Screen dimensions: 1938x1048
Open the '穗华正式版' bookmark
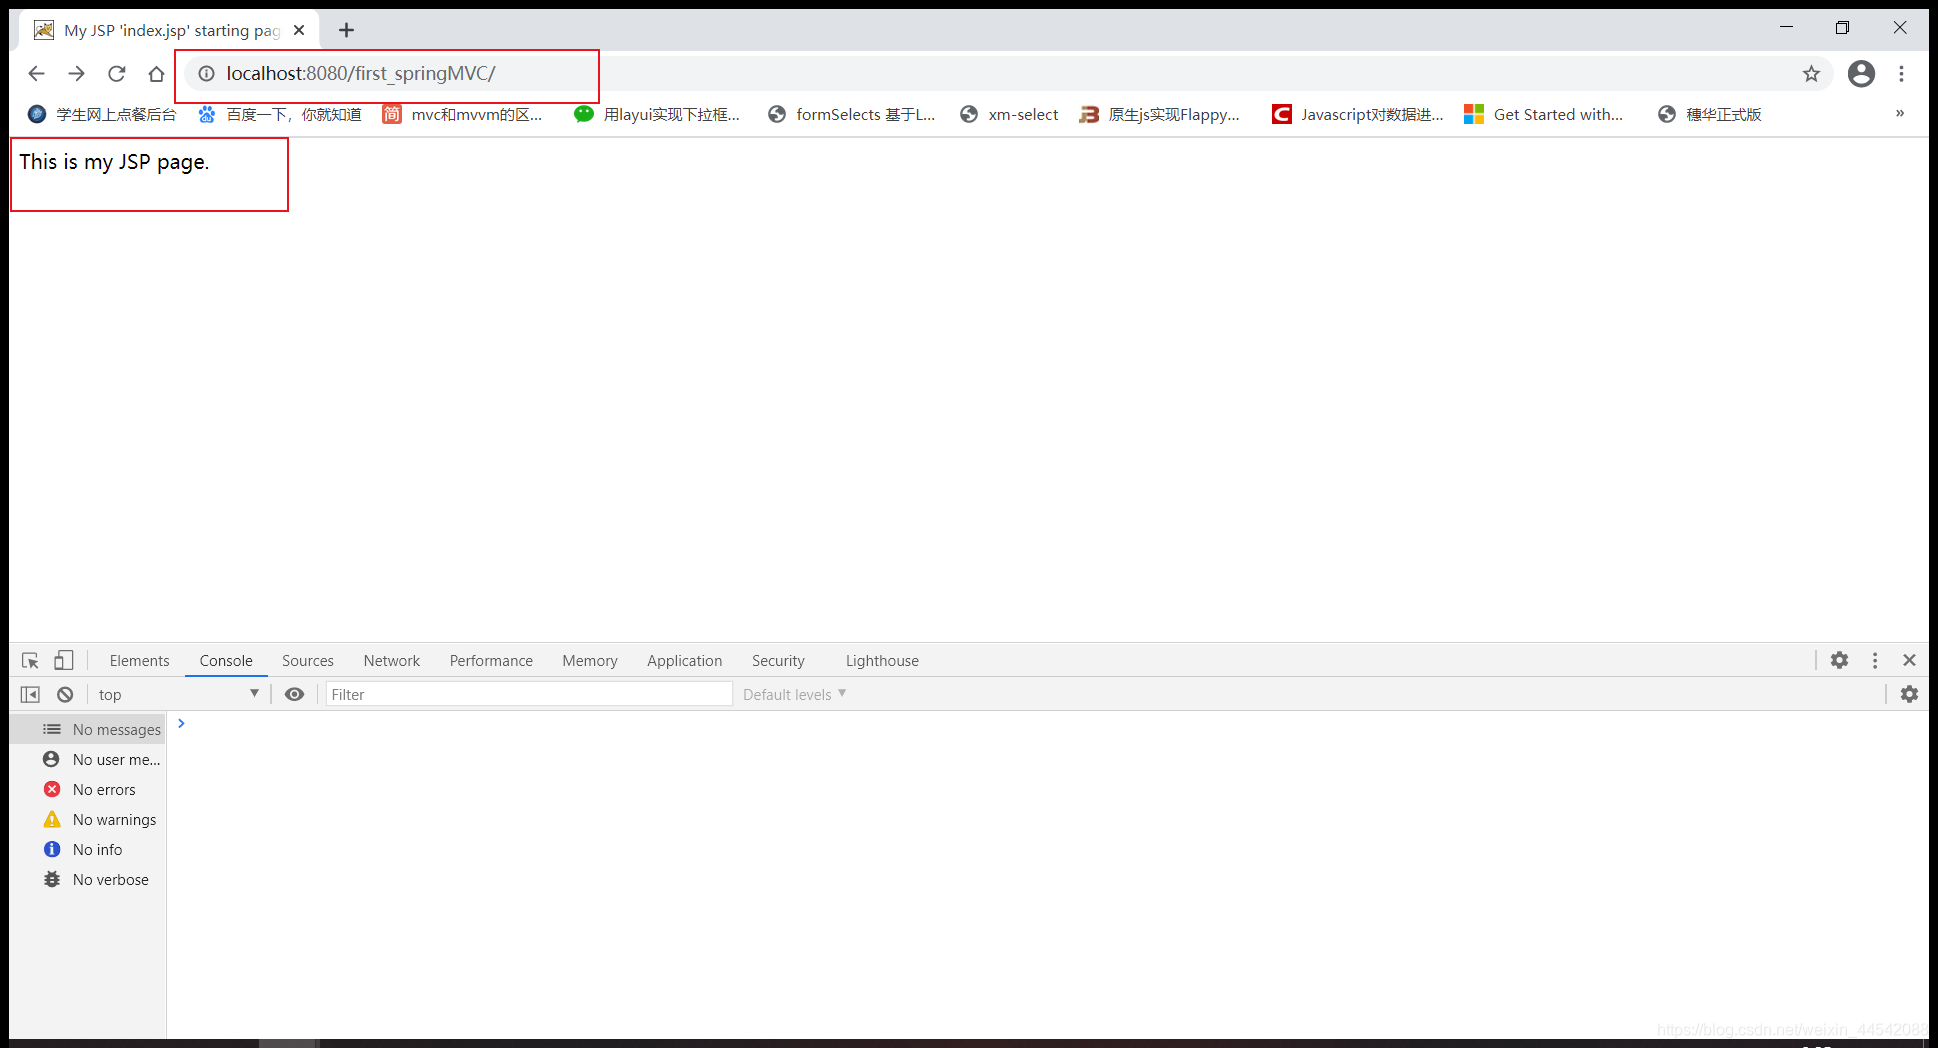1710,114
